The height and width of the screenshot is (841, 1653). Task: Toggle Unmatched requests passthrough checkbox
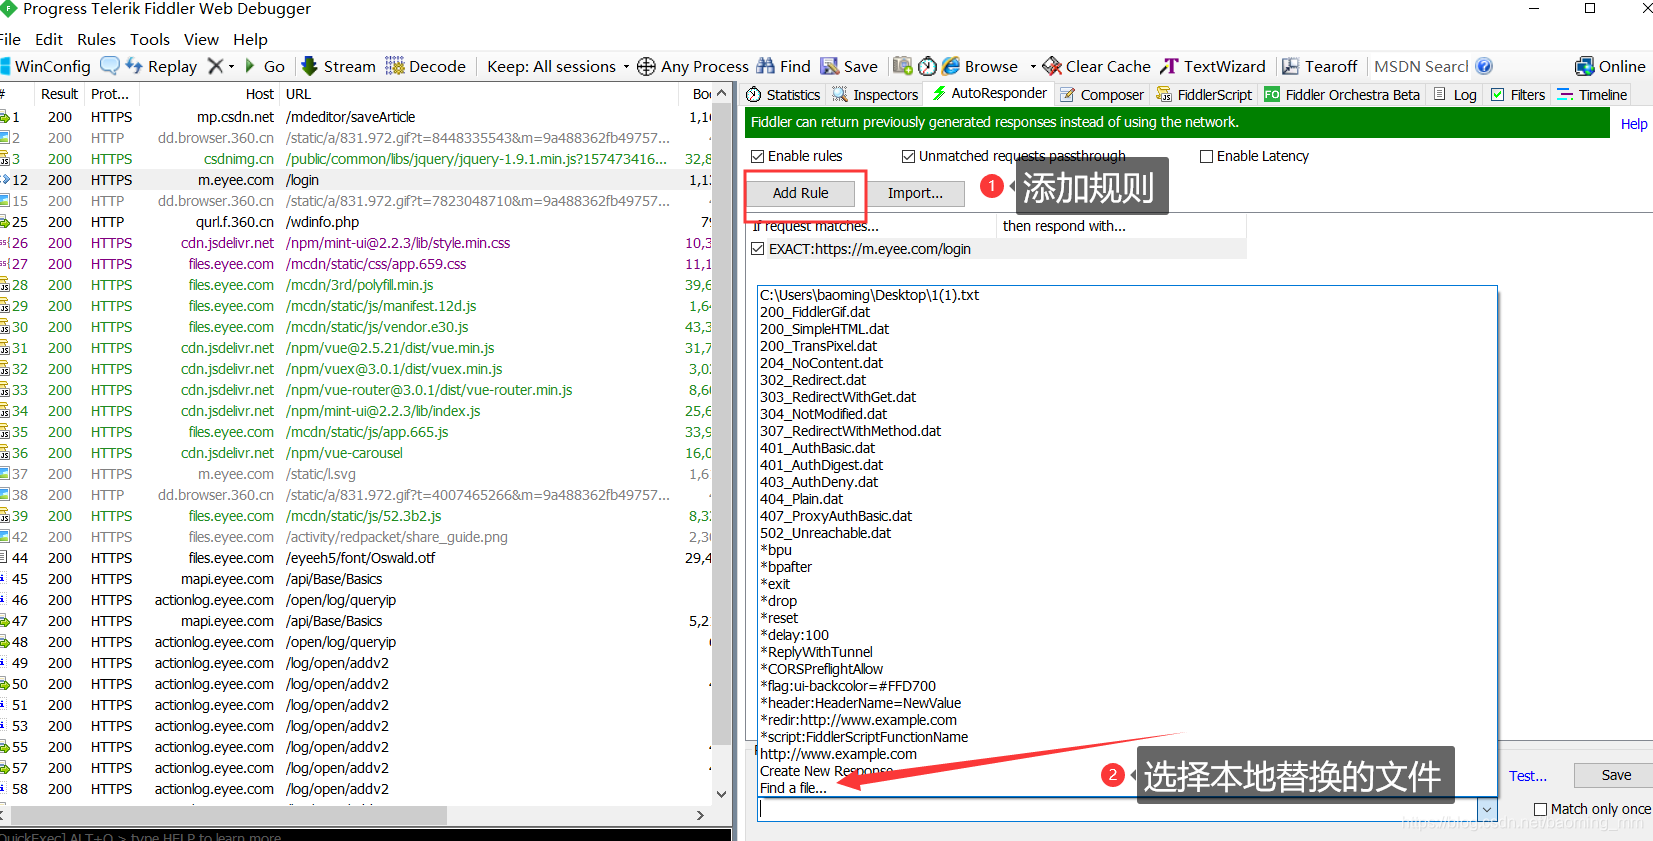(x=909, y=156)
